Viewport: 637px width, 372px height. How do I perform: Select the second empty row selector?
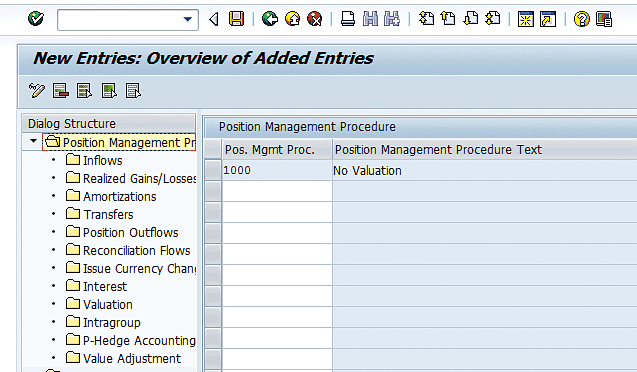click(x=213, y=212)
